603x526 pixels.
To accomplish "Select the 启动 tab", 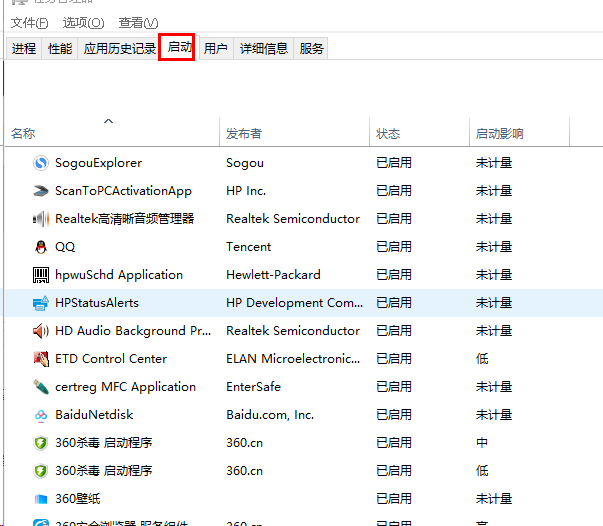I will click(x=179, y=47).
